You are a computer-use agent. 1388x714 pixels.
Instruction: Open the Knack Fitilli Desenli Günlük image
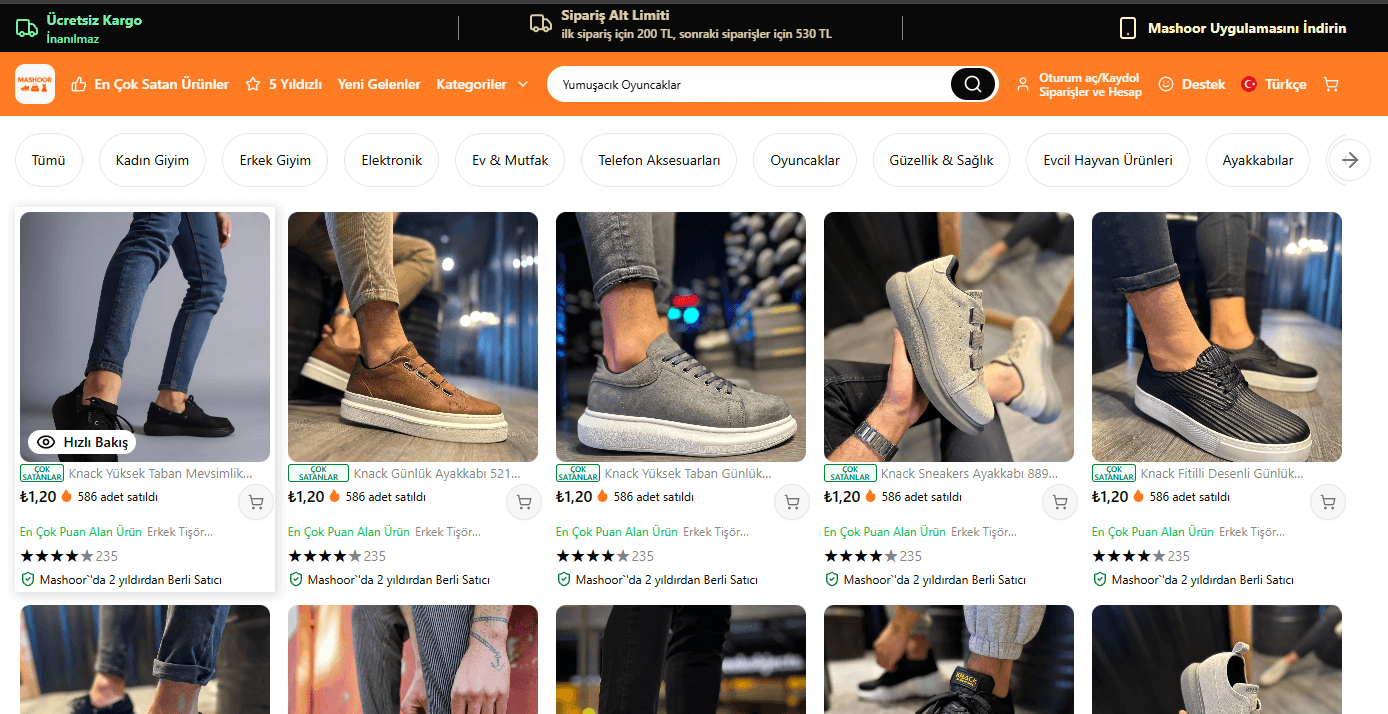click(1217, 337)
